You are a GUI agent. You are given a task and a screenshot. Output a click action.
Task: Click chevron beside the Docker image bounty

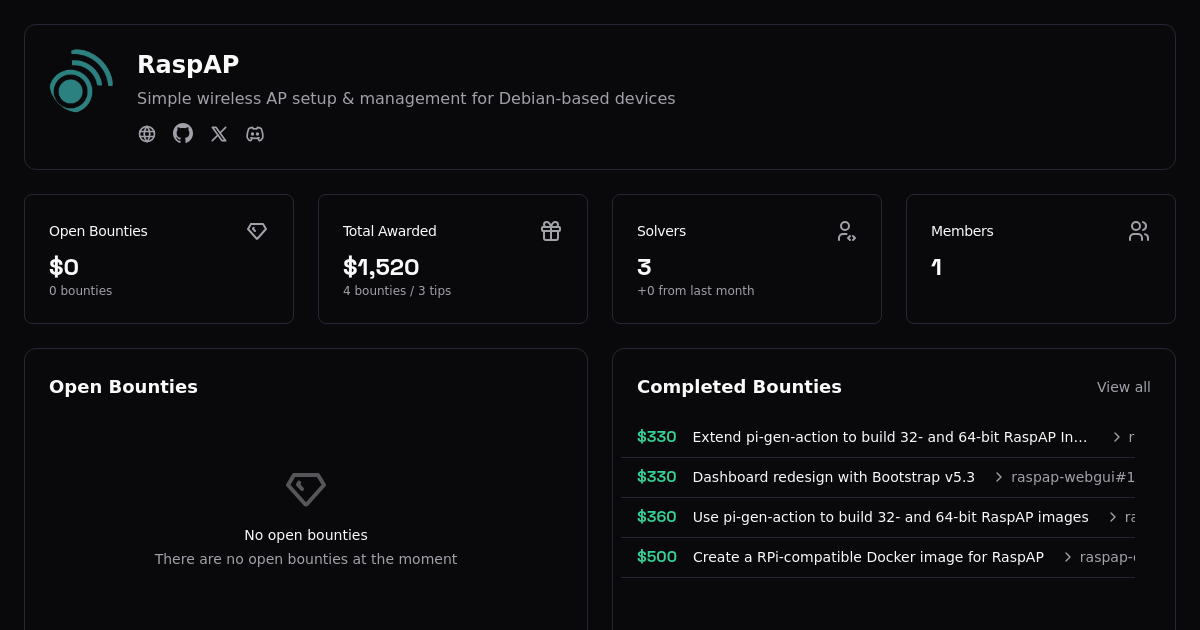coord(1067,557)
